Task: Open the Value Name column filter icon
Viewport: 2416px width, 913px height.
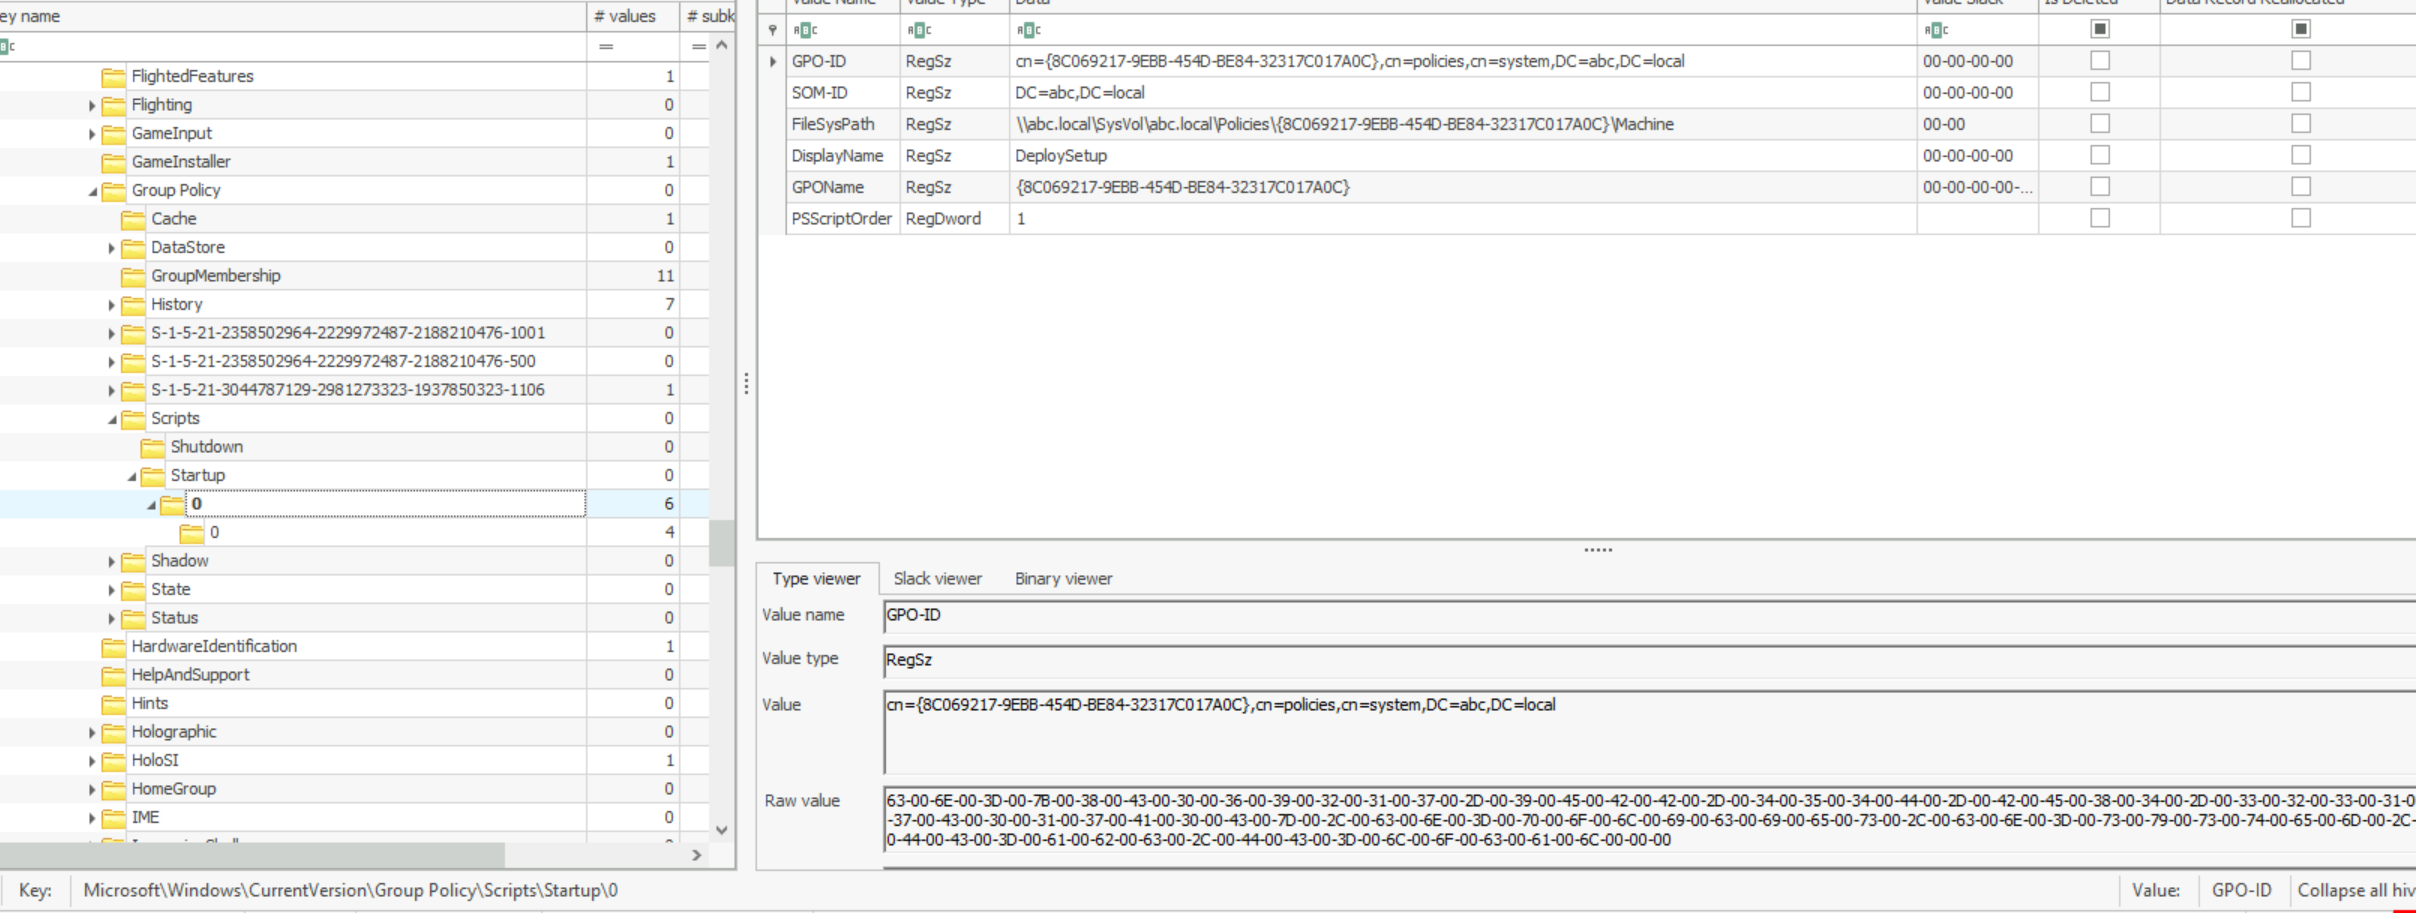Action: [805, 30]
